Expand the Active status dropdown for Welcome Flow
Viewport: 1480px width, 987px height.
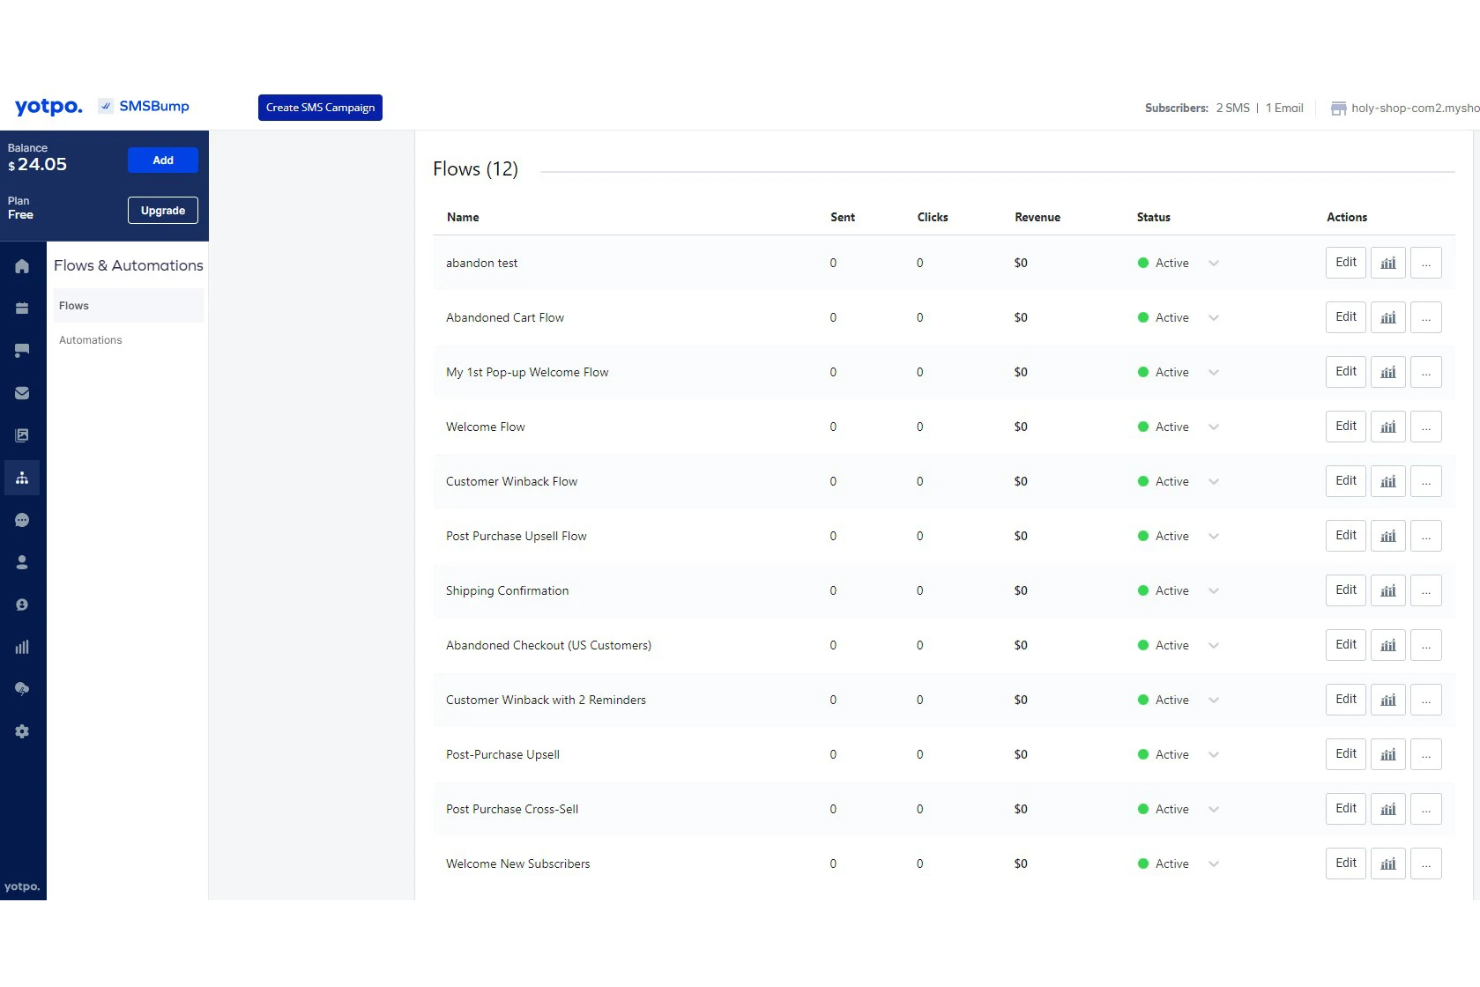(1213, 426)
